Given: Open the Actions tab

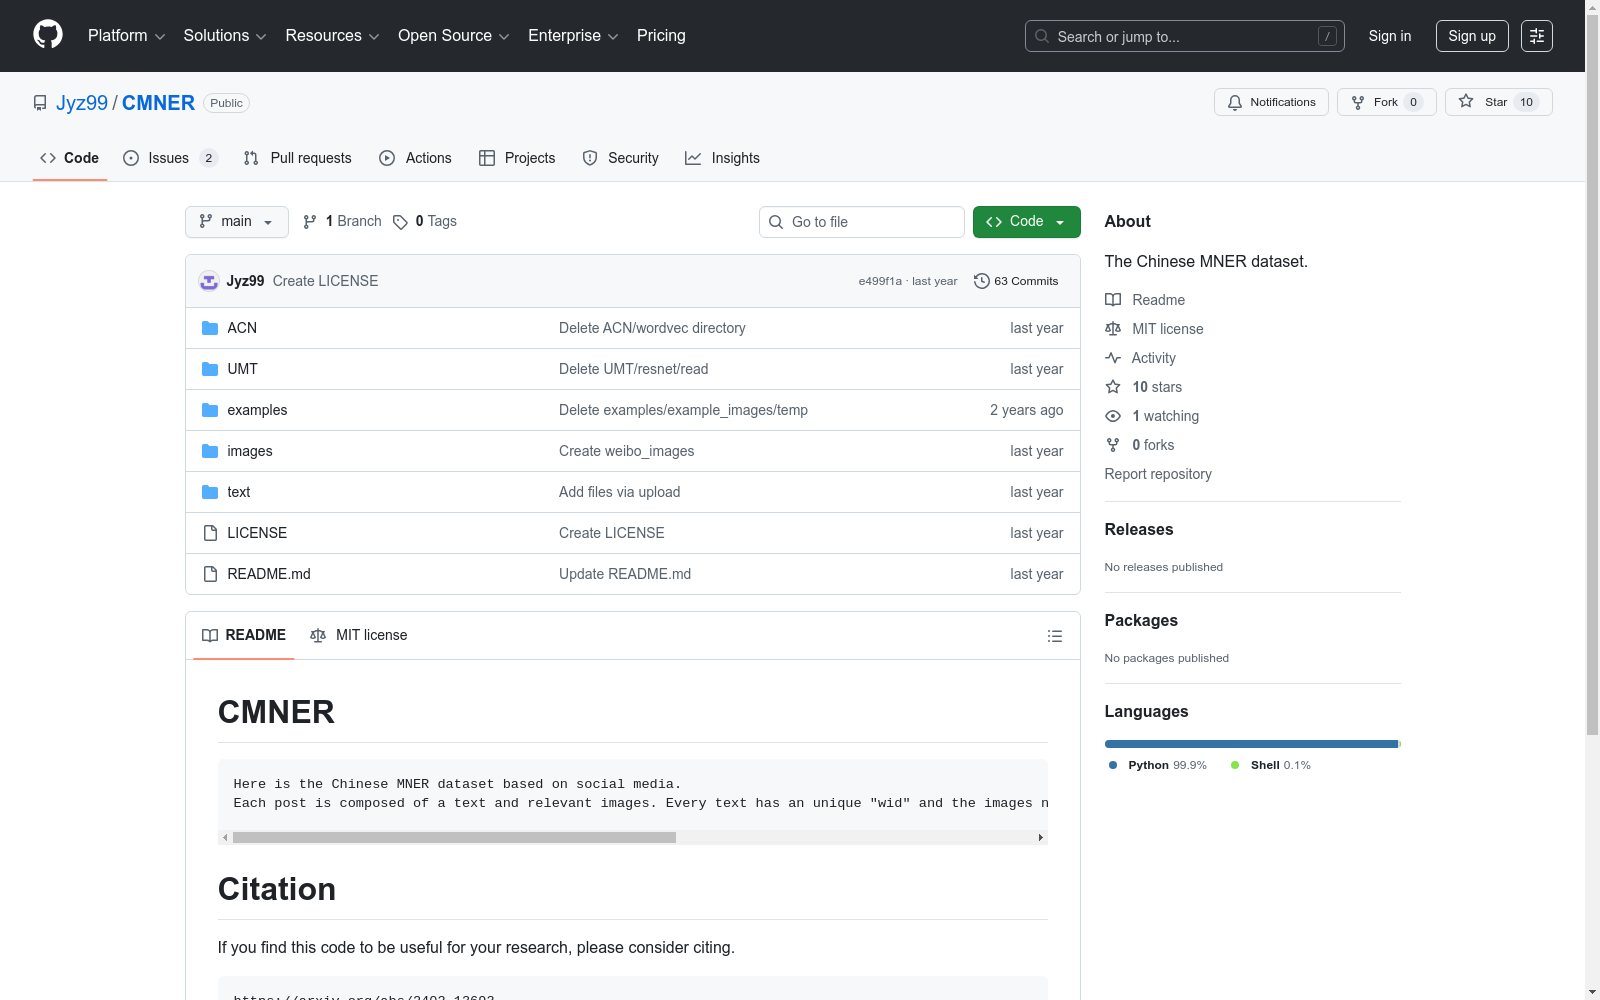Looking at the screenshot, I should click(416, 158).
